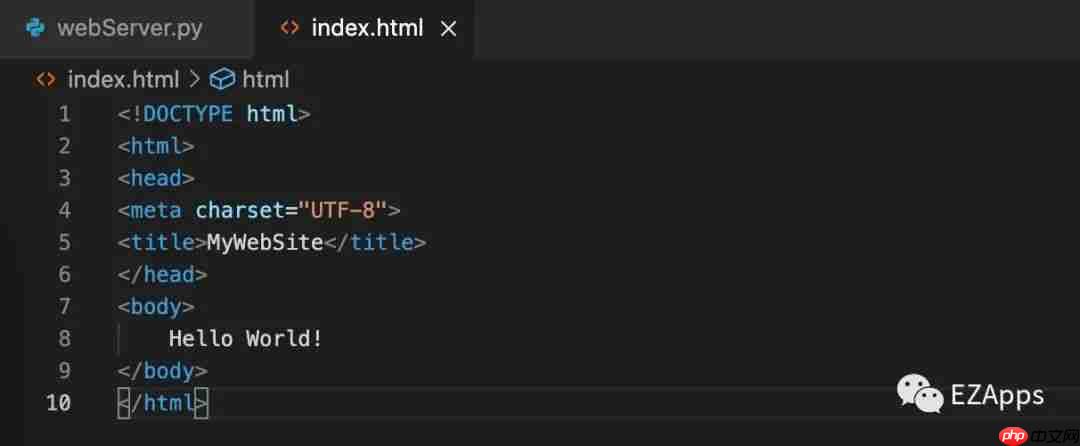Switch to the webServer.py tab

[x=129, y=28]
